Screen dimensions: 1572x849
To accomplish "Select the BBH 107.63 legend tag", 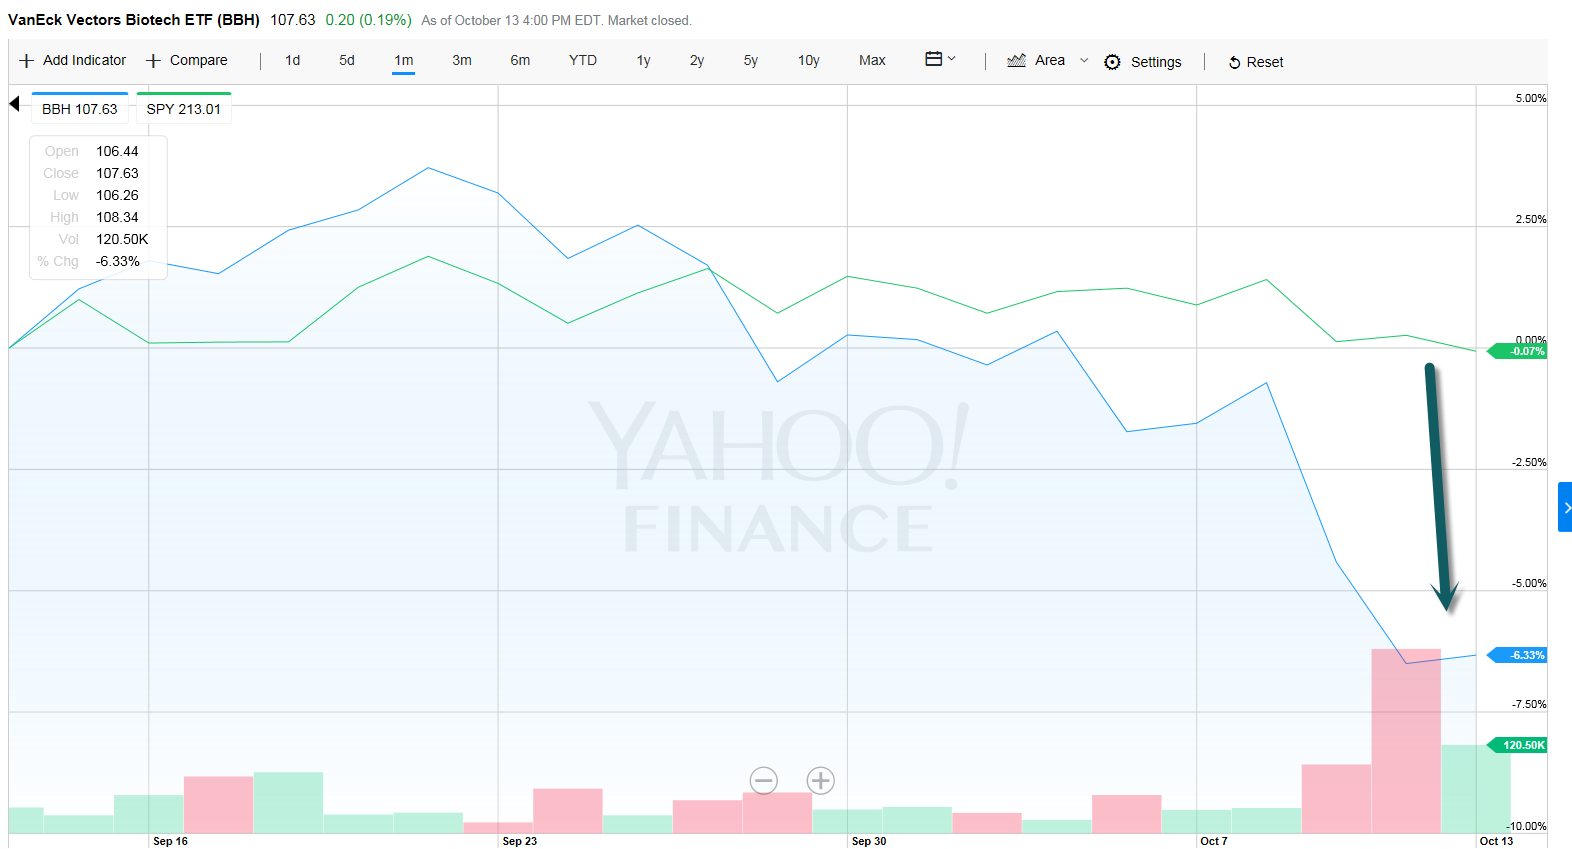I will (80, 108).
